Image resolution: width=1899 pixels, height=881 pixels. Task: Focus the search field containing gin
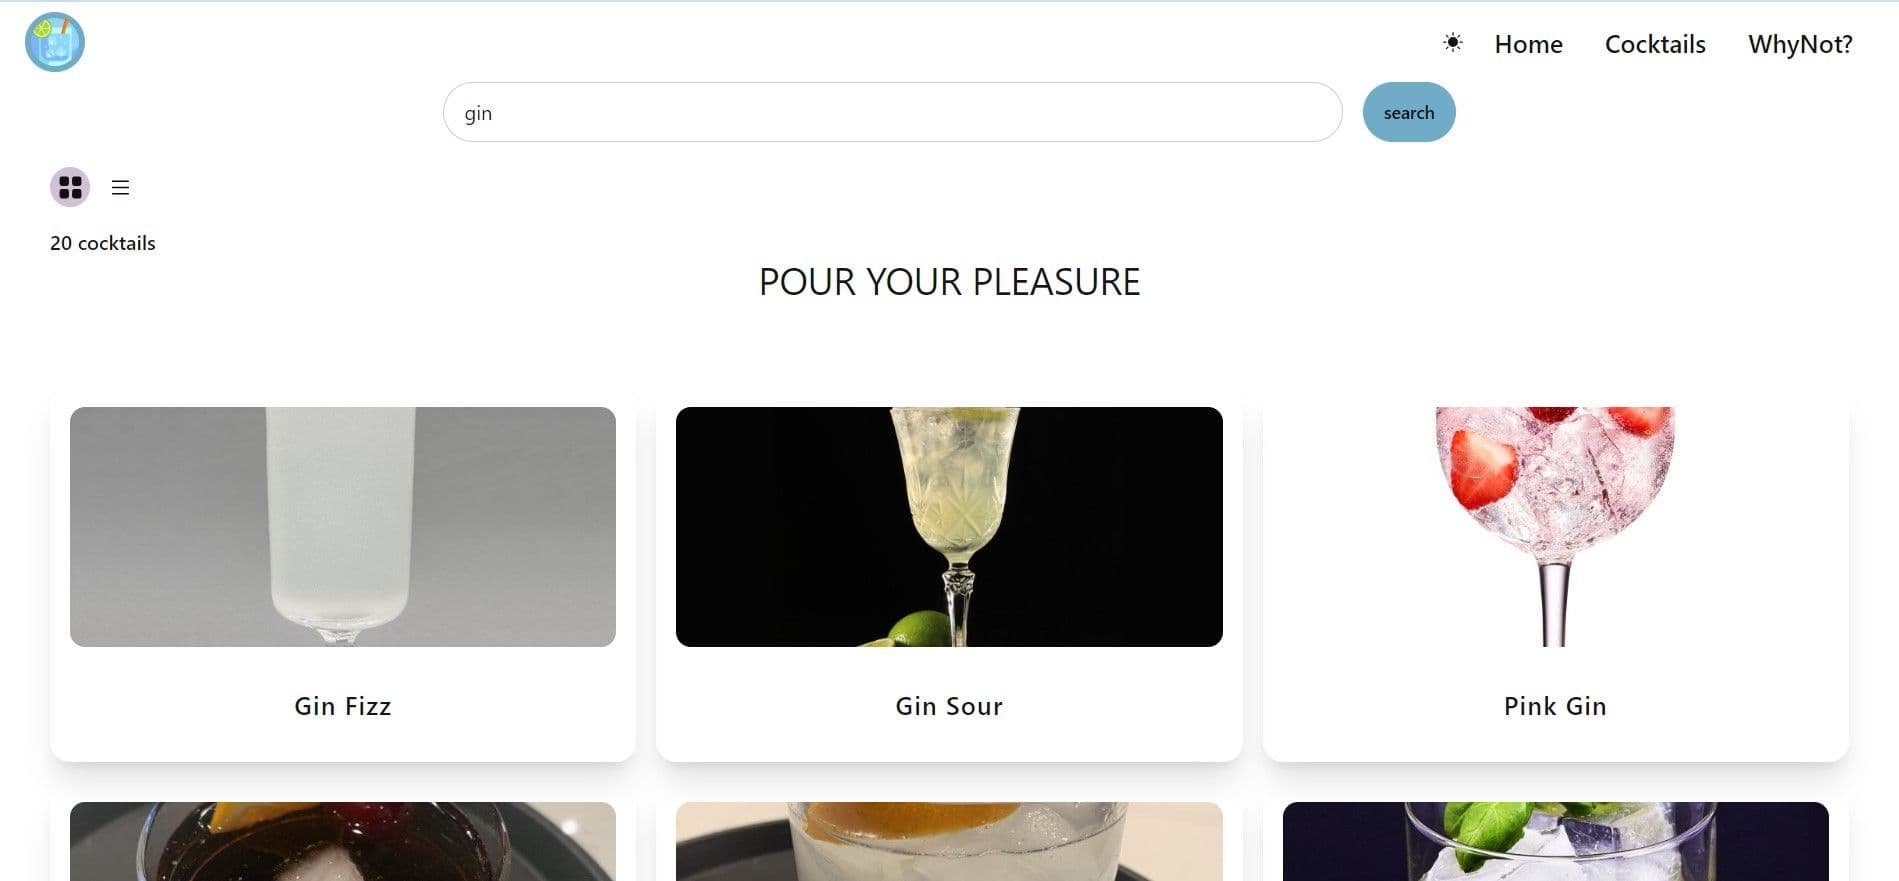coord(892,112)
